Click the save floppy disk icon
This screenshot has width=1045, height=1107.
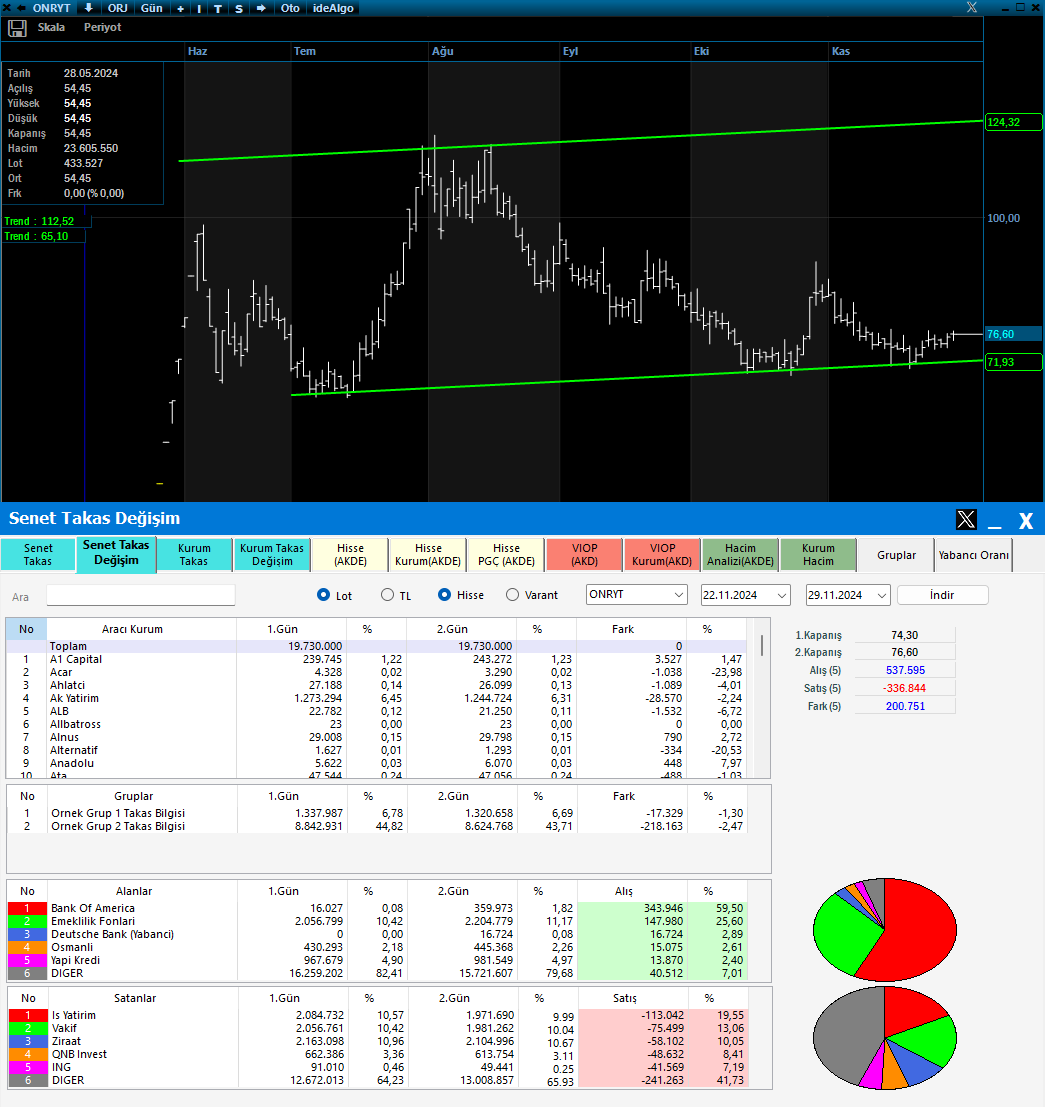point(18,28)
